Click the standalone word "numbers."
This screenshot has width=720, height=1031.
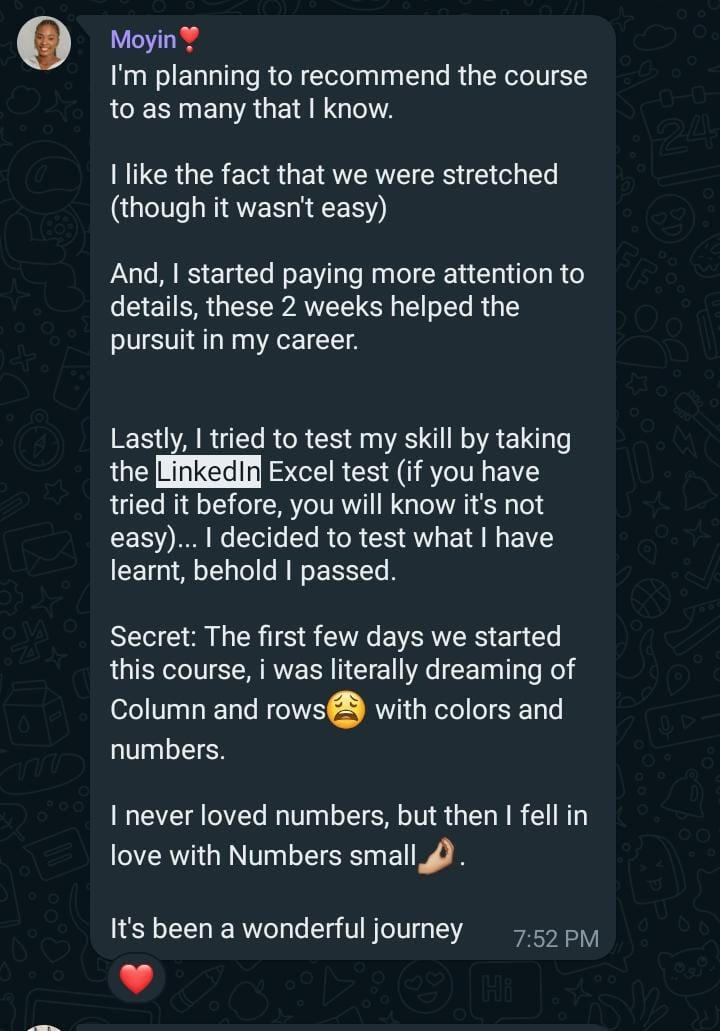point(167,750)
